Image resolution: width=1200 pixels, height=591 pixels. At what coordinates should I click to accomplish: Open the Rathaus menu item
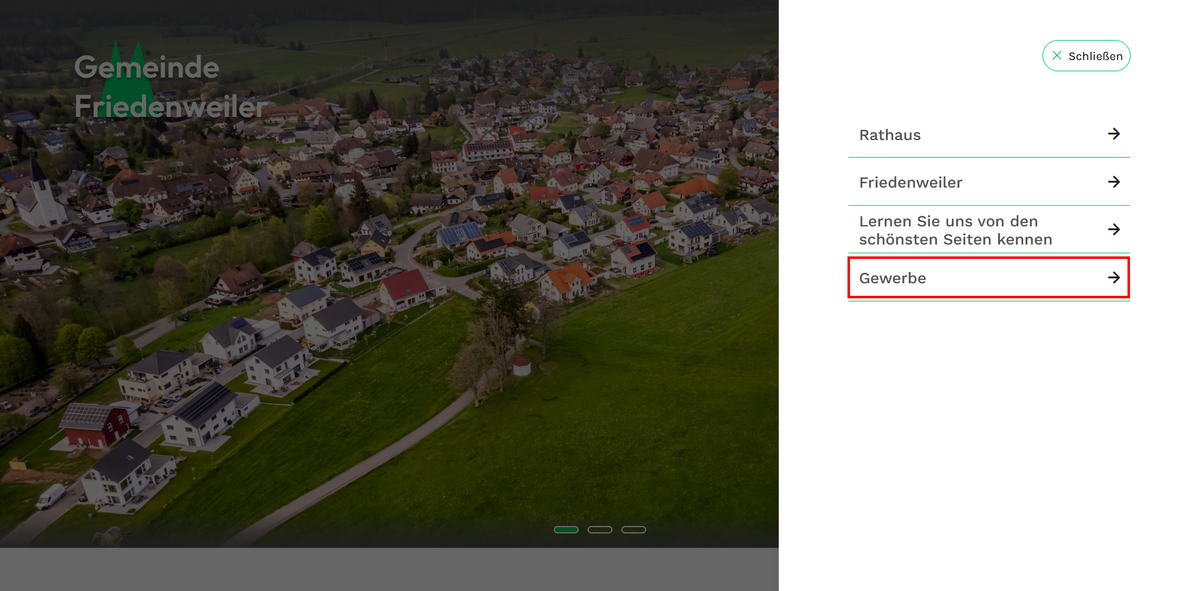[989, 134]
